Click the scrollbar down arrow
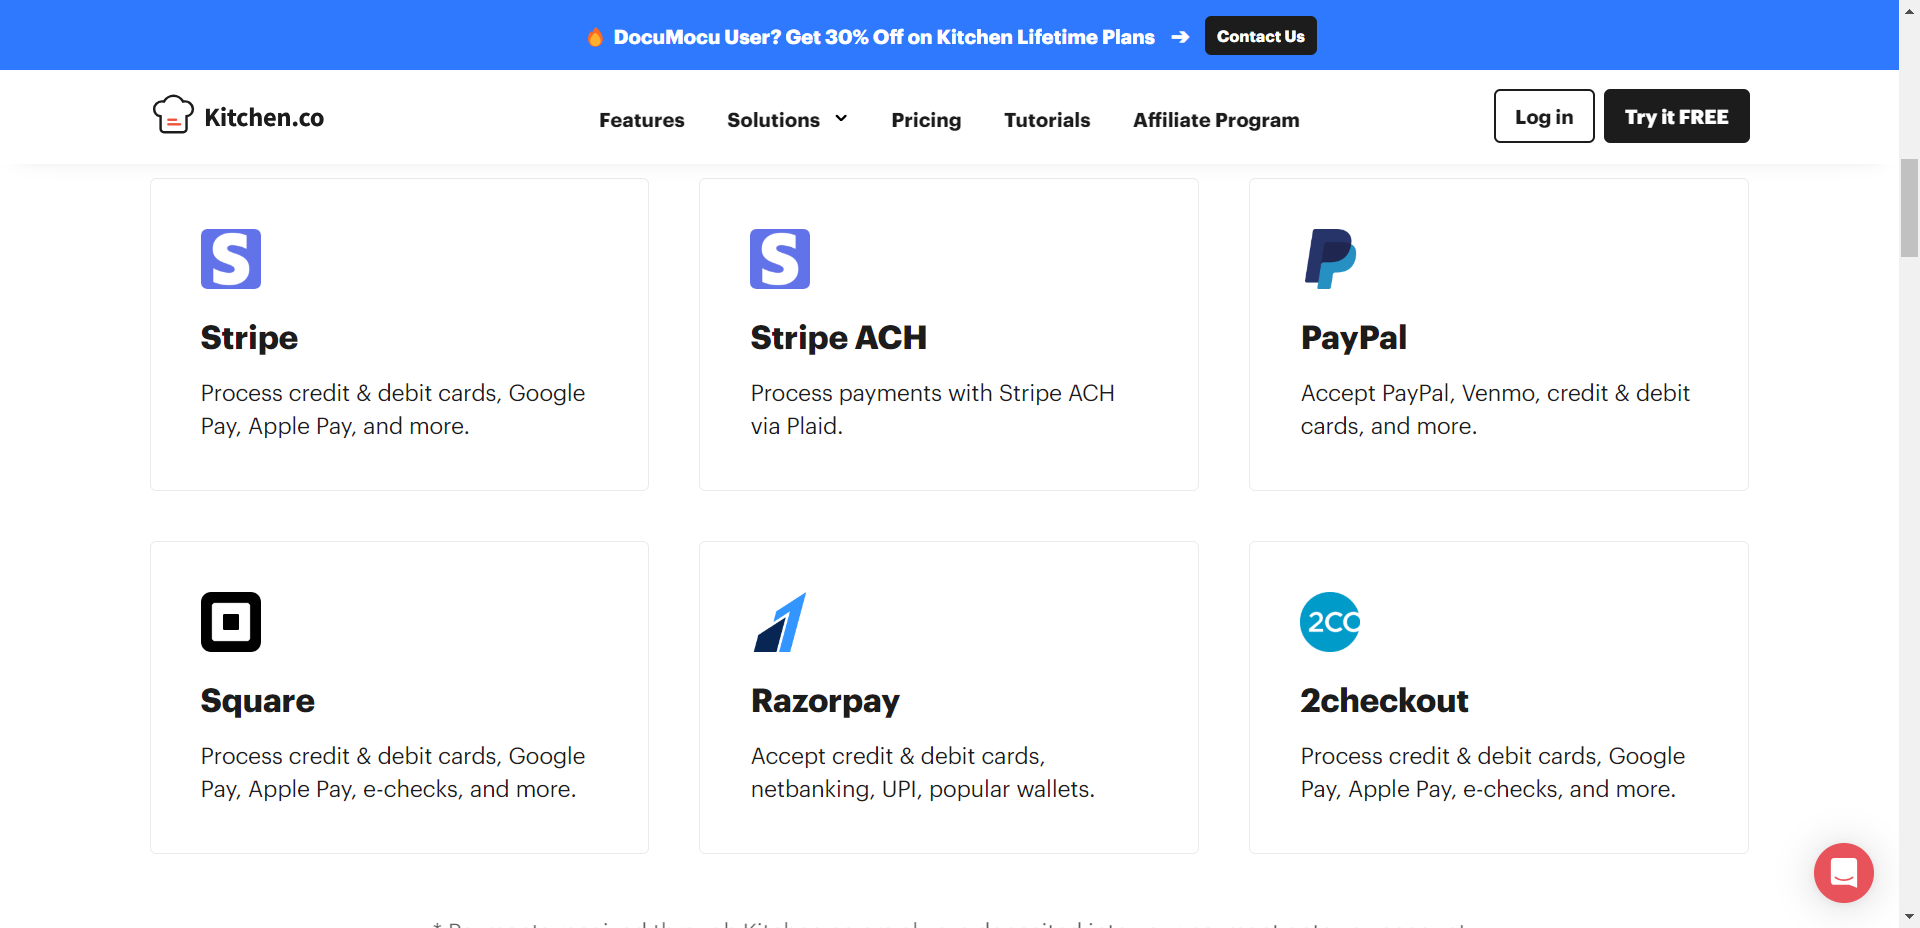The width and height of the screenshot is (1920, 928). [1909, 916]
